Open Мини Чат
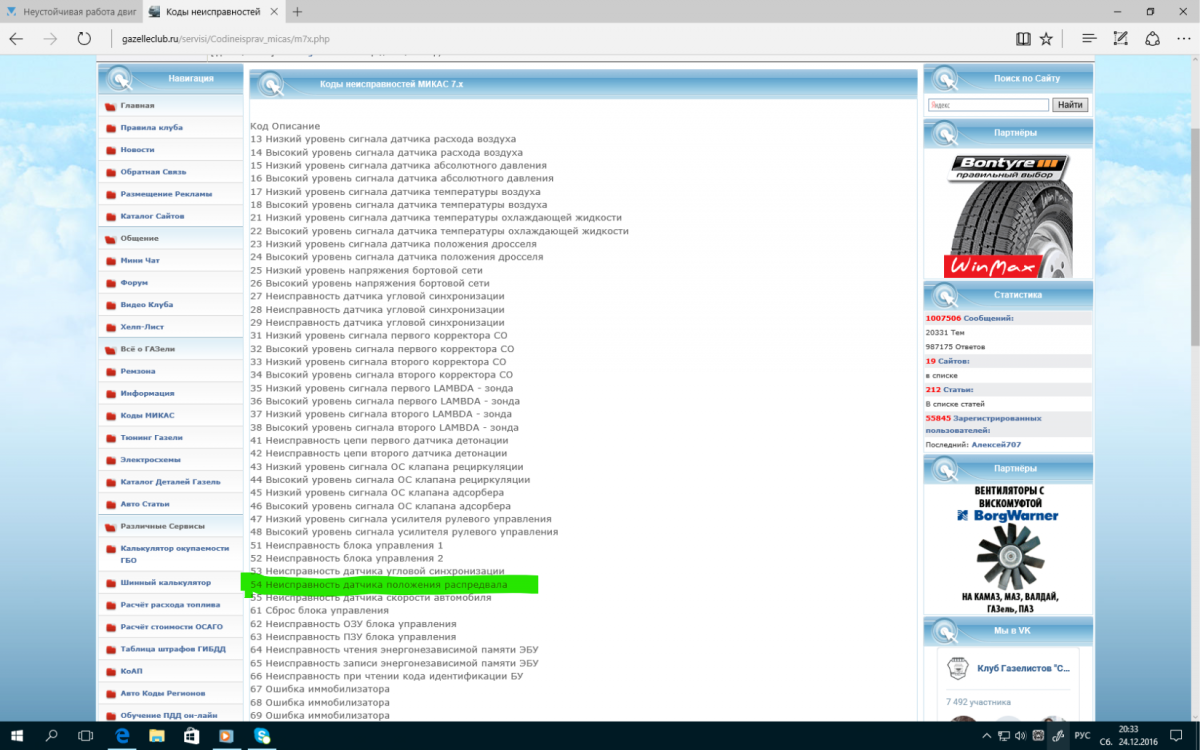The width and height of the screenshot is (1200, 750). point(140,260)
